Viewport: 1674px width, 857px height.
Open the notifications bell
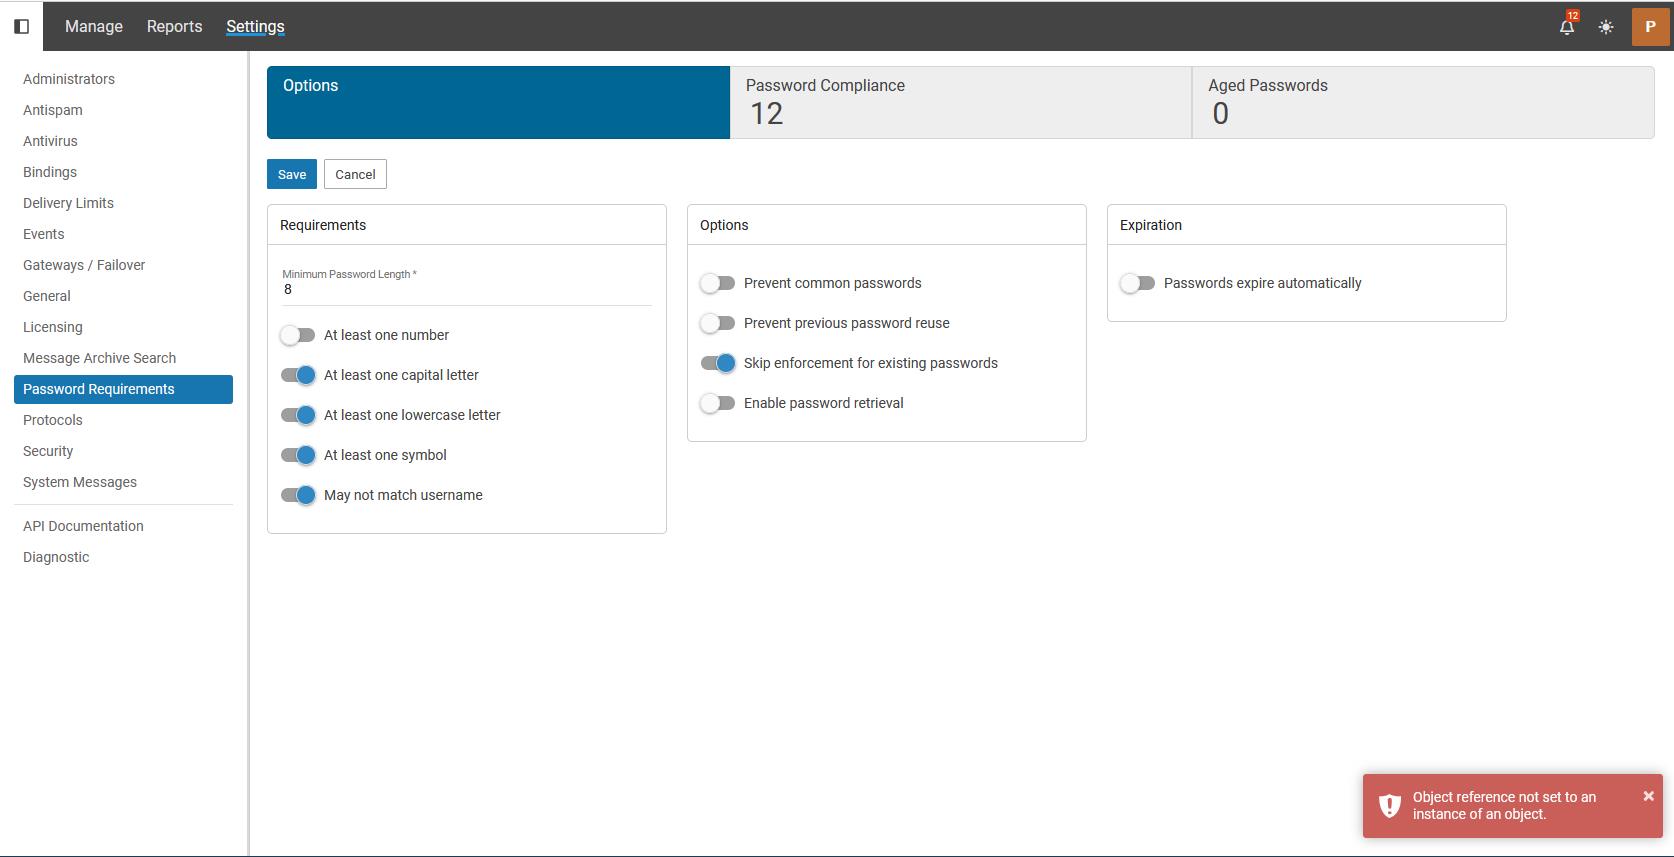1567,27
